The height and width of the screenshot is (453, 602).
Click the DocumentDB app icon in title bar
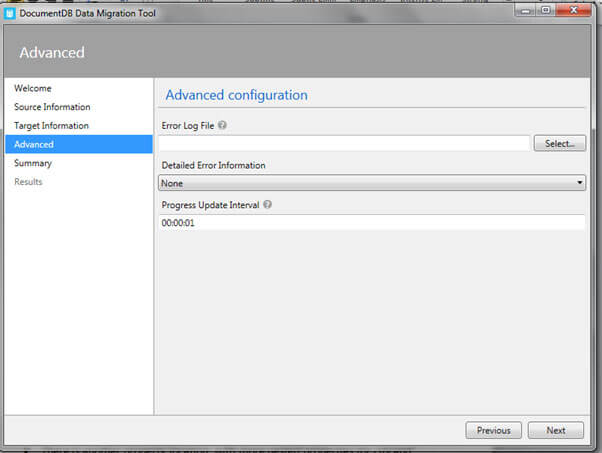[x=10, y=13]
